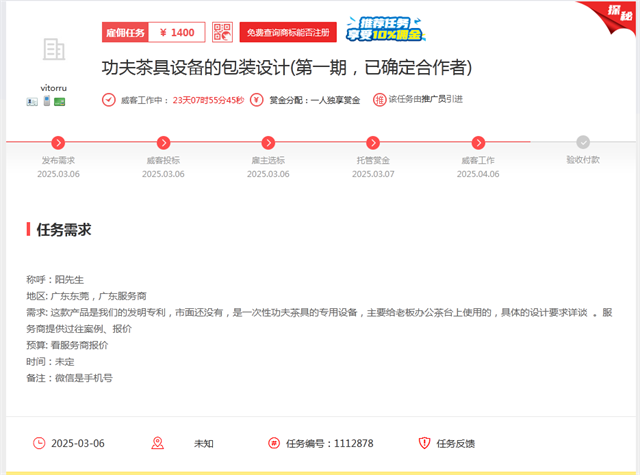The height and width of the screenshot is (475, 640).
Task: Click the 威客投标 step label
Action: pos(163,160)
